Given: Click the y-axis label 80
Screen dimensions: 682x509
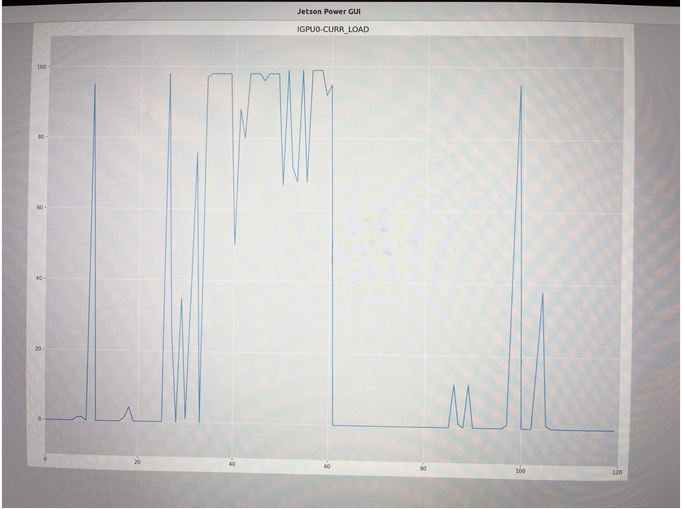Looking at the screenshot, I should point(42,137).
